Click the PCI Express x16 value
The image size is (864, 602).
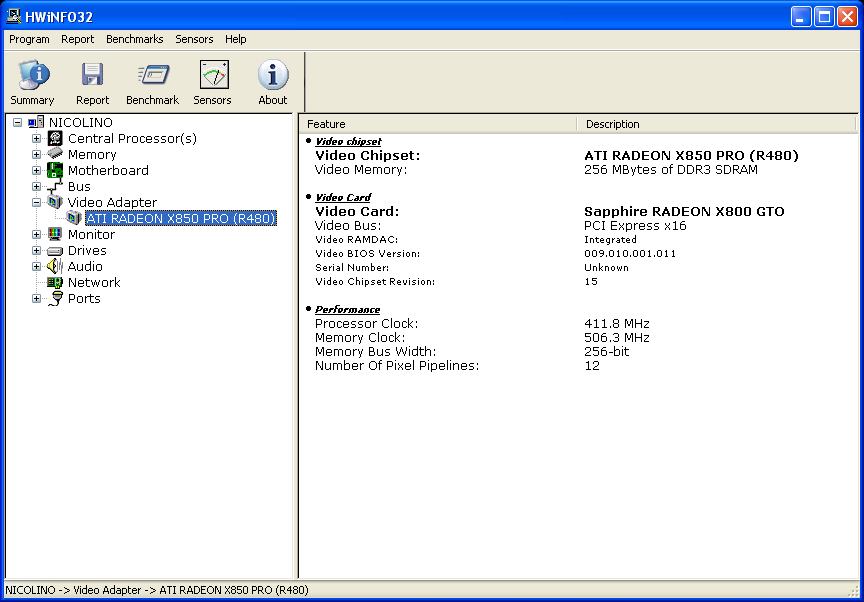(635, 226)
